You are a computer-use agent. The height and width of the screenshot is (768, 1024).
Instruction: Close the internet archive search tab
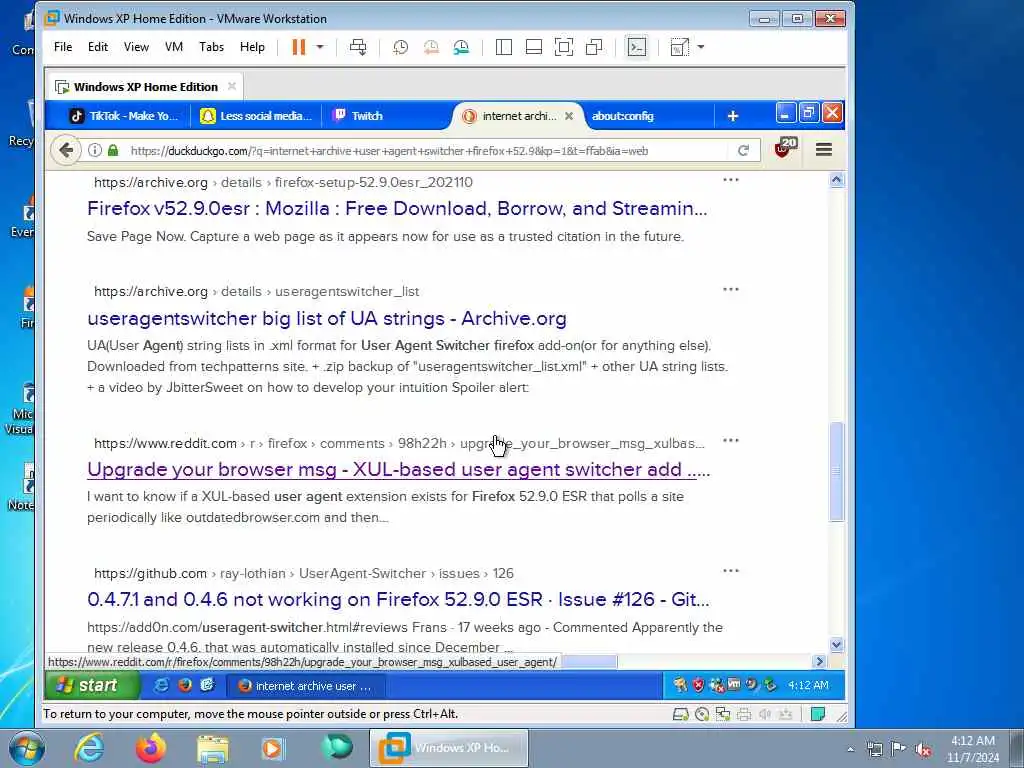pyautogui.click(x=569, y=116)
